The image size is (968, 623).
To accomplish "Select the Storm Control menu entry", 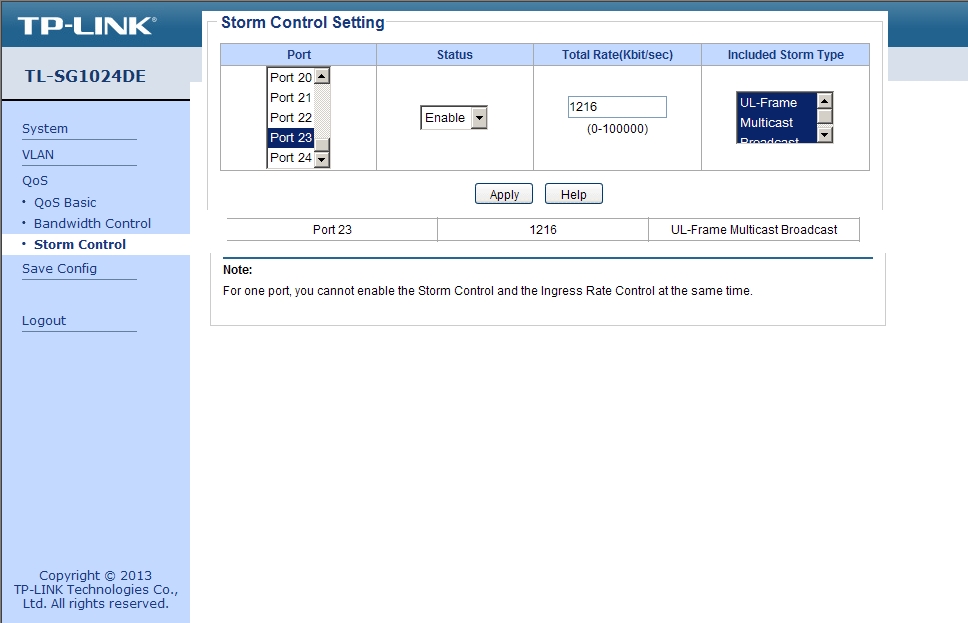I will 79,244.
